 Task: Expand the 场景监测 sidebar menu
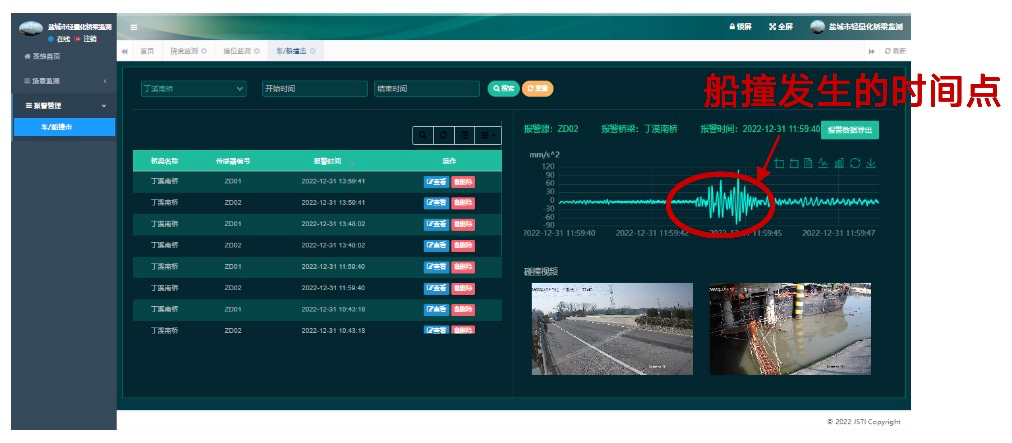(63, 81)
